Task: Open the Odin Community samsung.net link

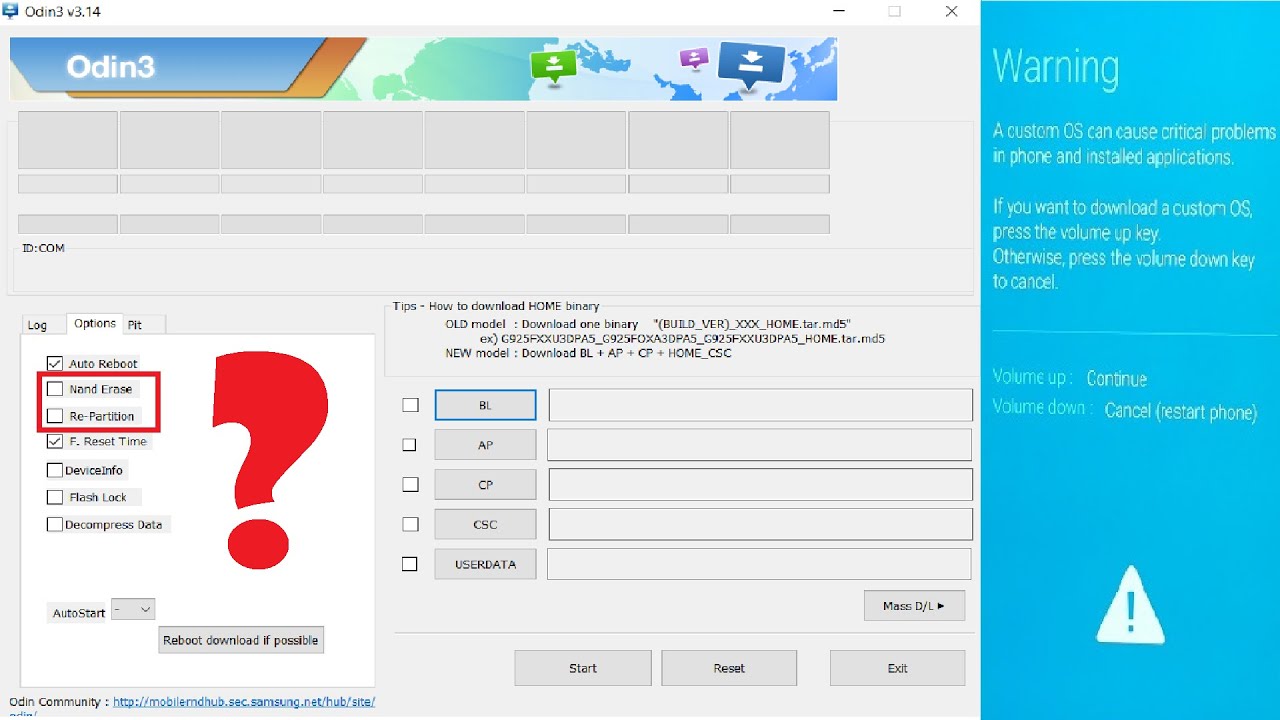Action: [x=244, y=702]
